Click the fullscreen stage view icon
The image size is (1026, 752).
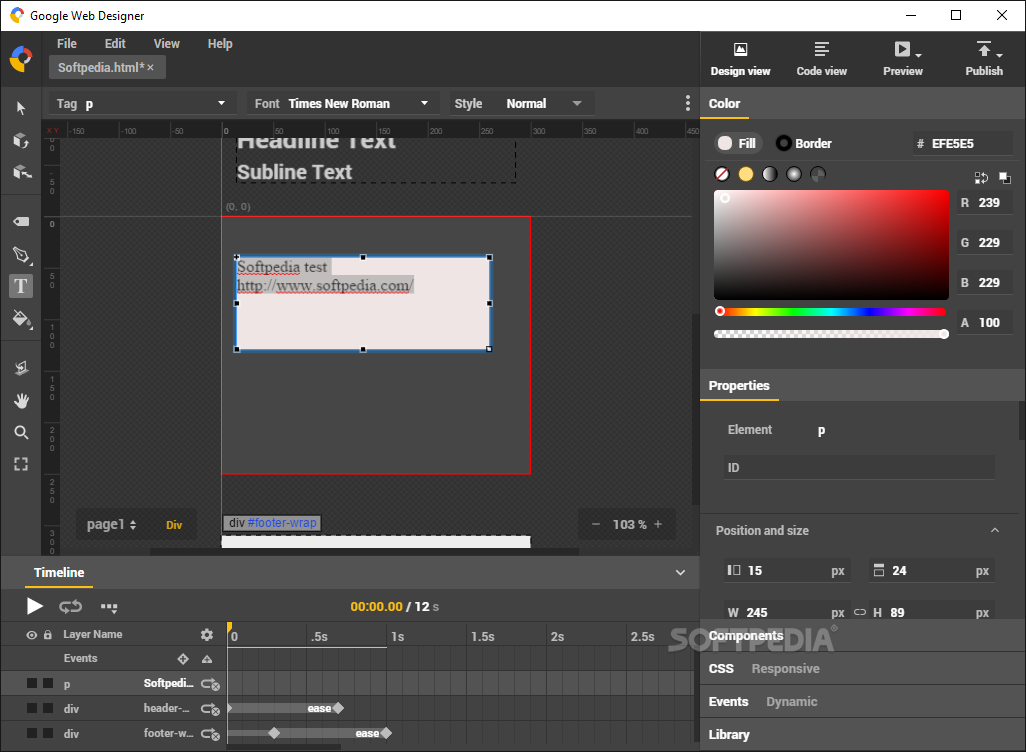(21, 464)
